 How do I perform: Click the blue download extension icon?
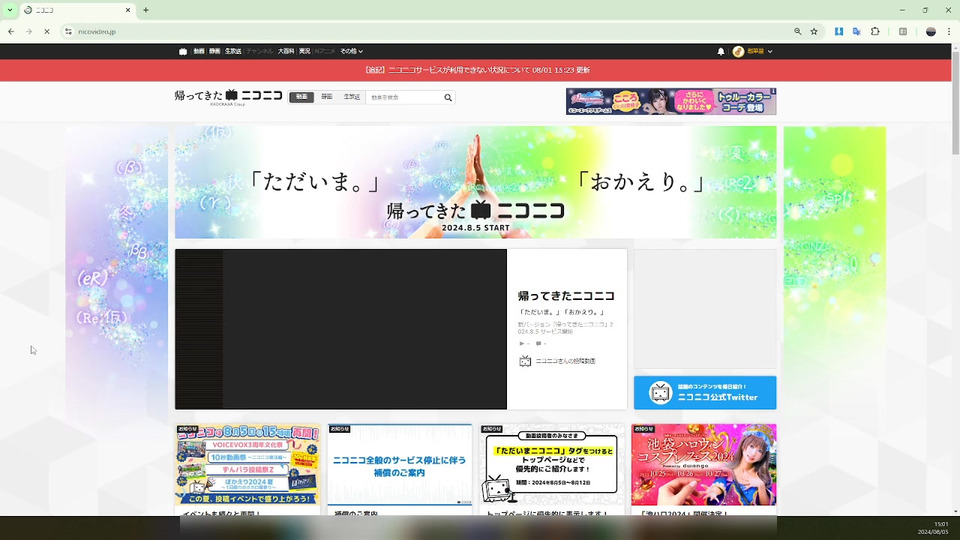[x=839, y=31]
